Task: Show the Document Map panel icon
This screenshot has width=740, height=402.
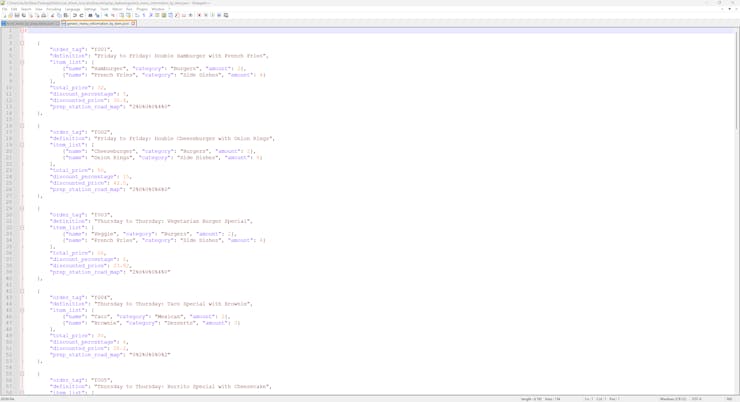Action: (164, 15)
